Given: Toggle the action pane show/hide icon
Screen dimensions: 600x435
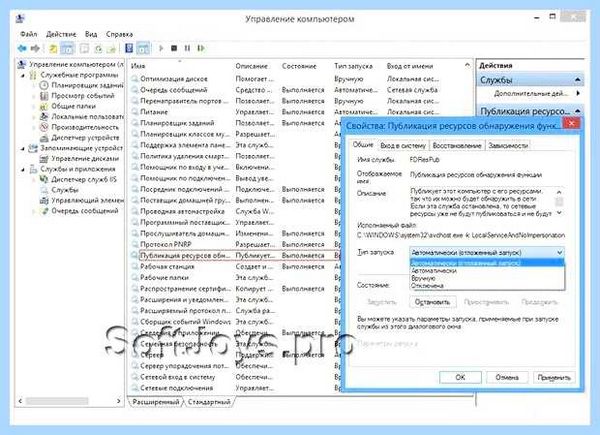Looking at the screenshot, I should tap(143, 49).
